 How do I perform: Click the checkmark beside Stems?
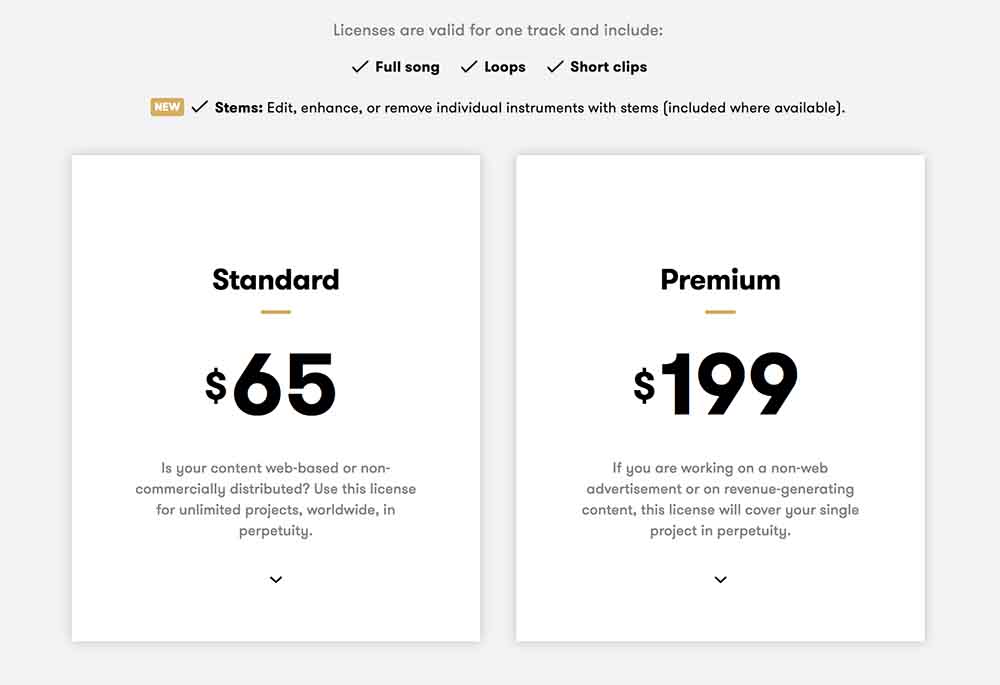click(x=200, y=107)
